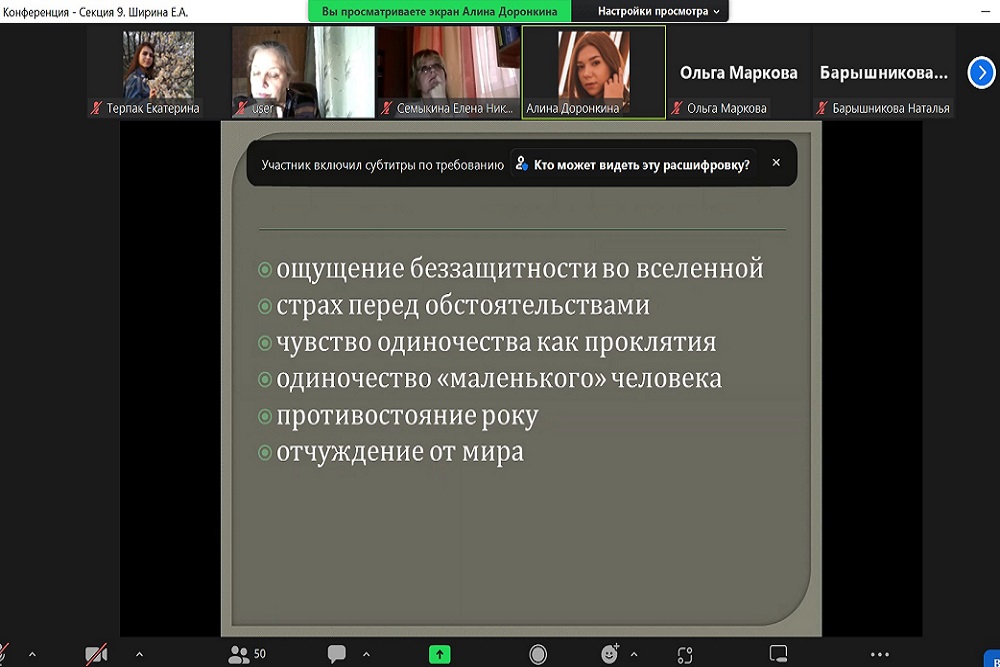
Task: Open the Настройки просмотра menu
Action: click(x=658, y=11)
